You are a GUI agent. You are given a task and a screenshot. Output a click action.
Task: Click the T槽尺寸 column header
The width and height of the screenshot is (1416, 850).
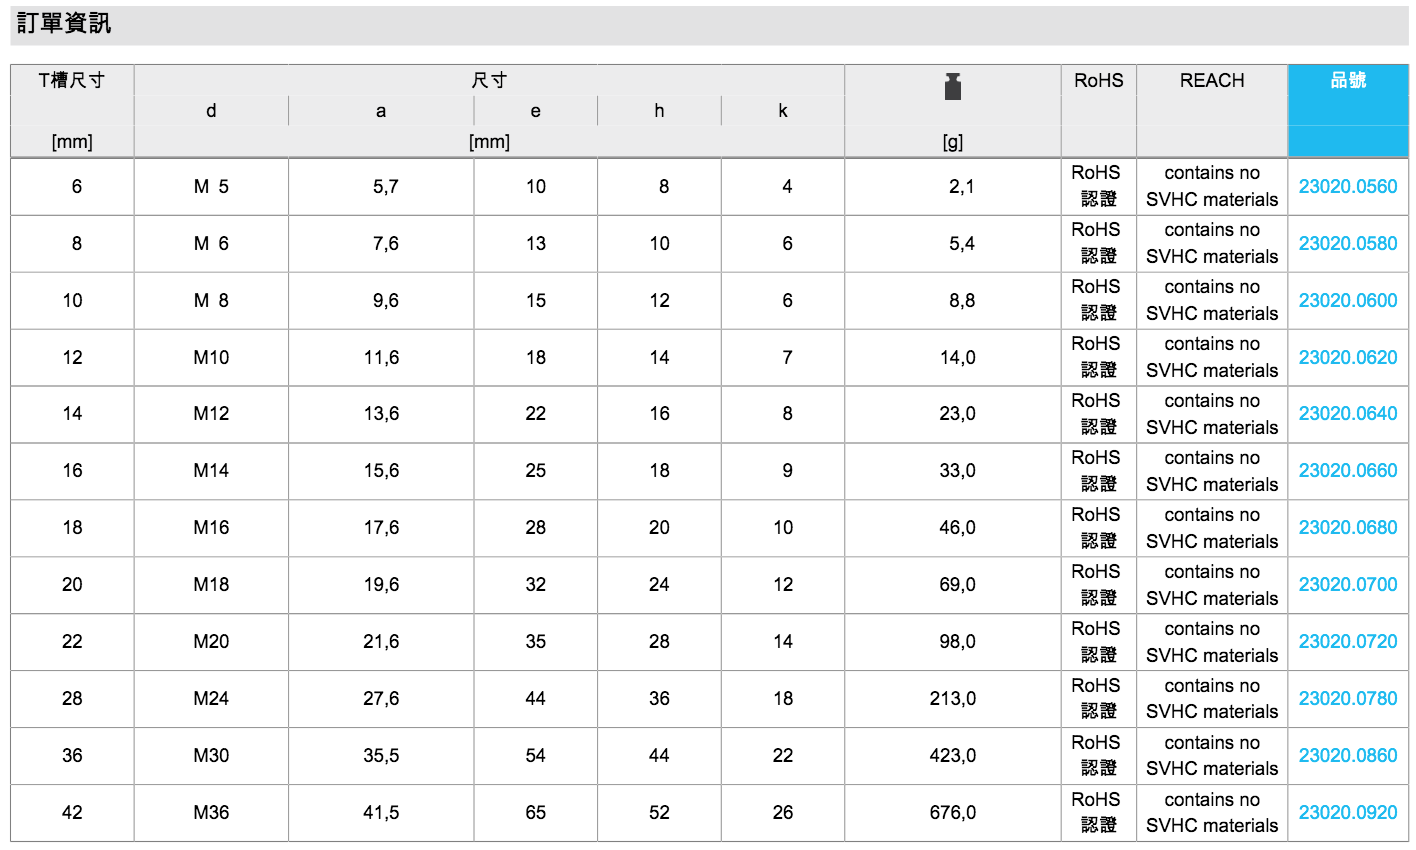click(x=72, y=81)
